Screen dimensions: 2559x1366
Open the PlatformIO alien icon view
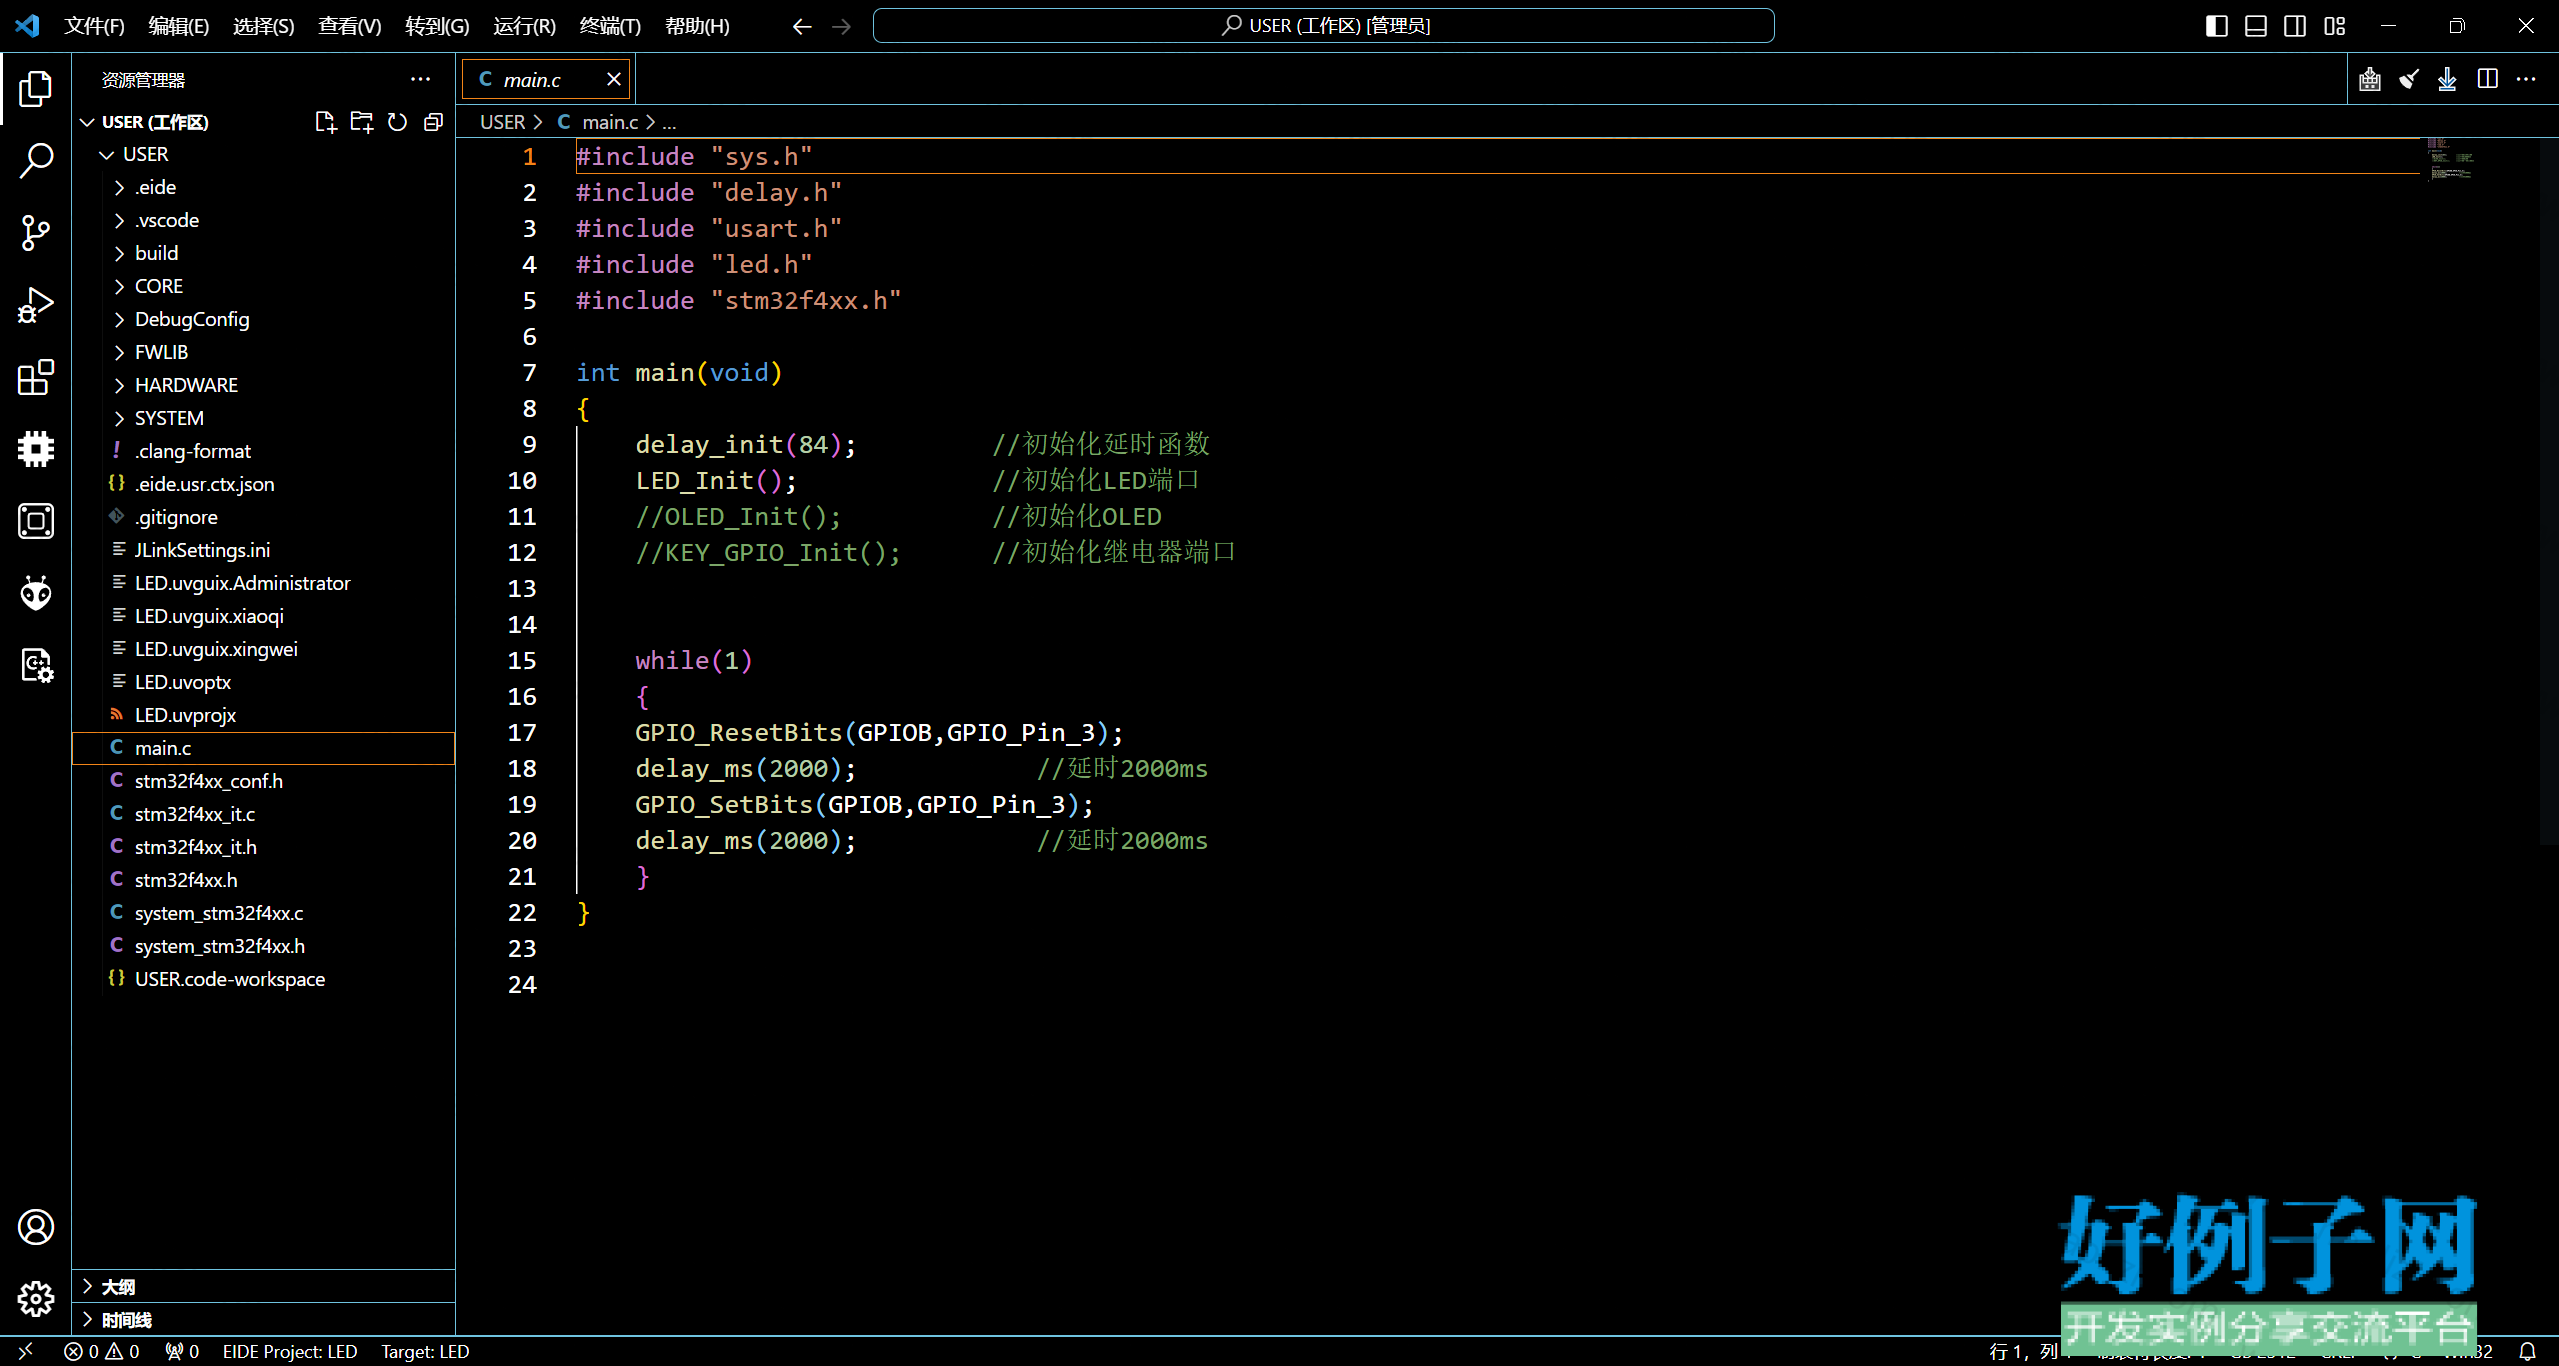(x=36, y=593)
